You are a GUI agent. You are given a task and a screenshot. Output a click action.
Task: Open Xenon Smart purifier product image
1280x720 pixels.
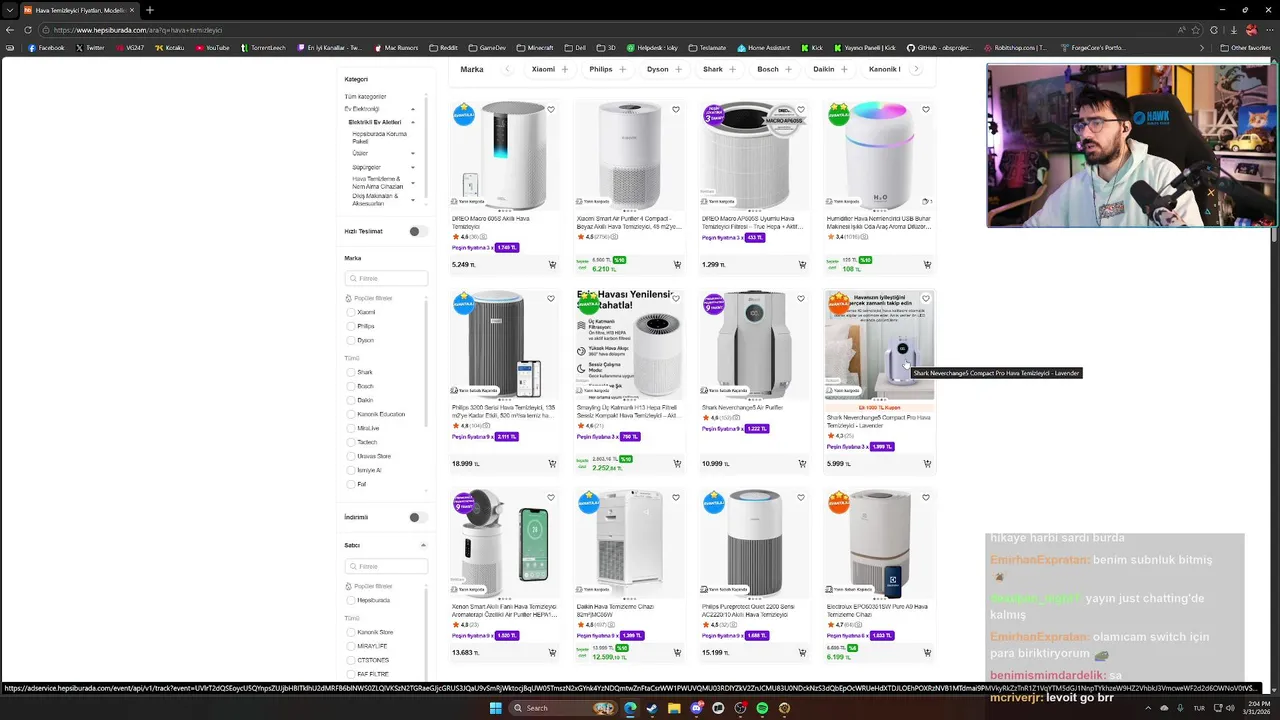pyautogui.click(x=504, y=543)
